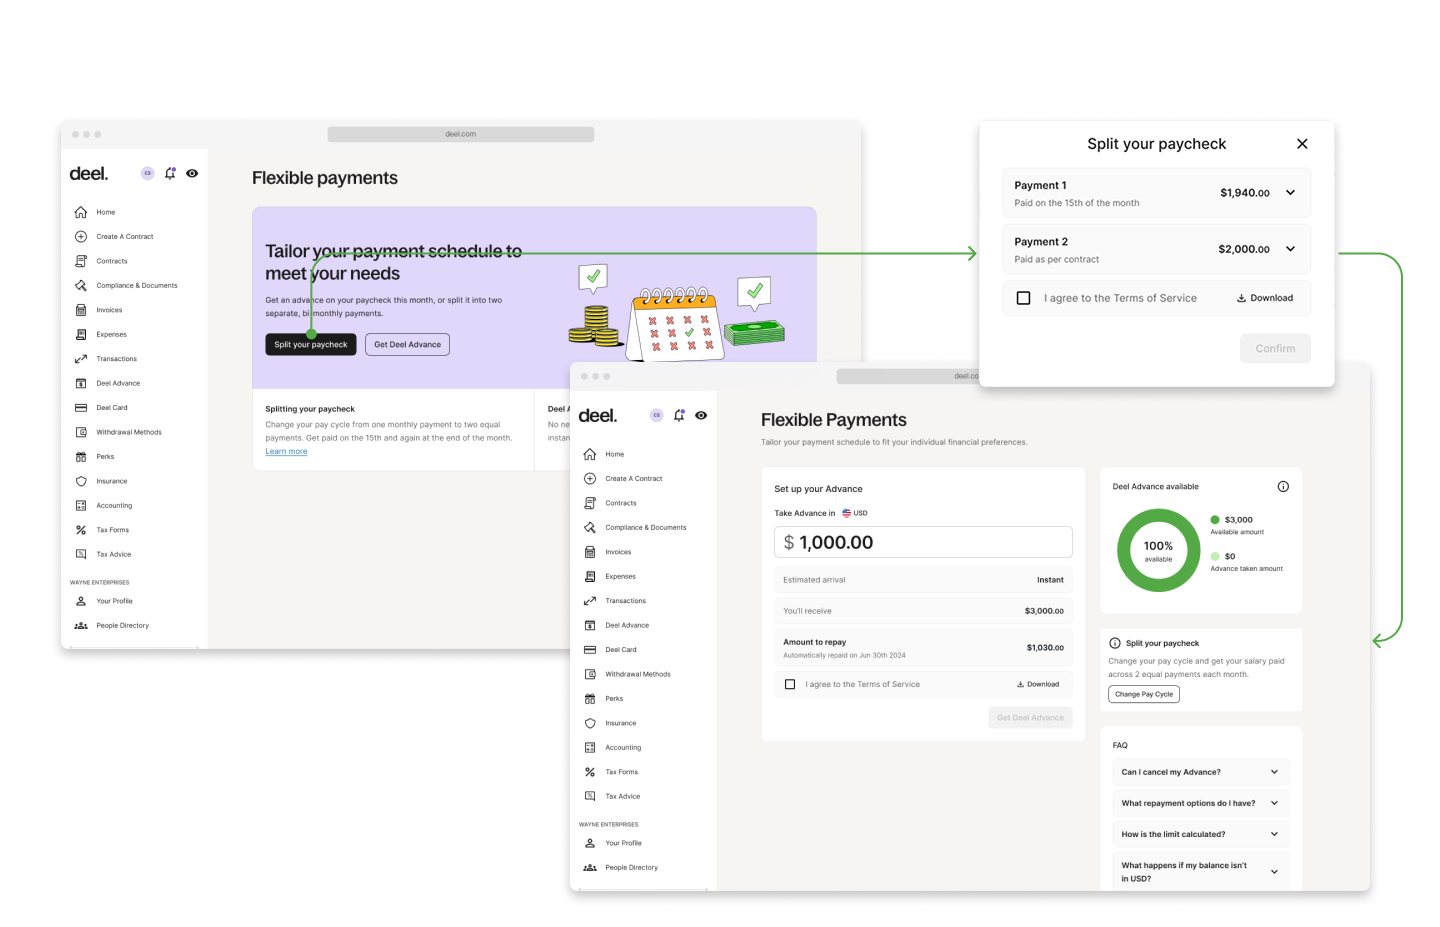Click Create A Contract plus icon in back window
The image size is (1440, 927).
[x=81, y=237]
